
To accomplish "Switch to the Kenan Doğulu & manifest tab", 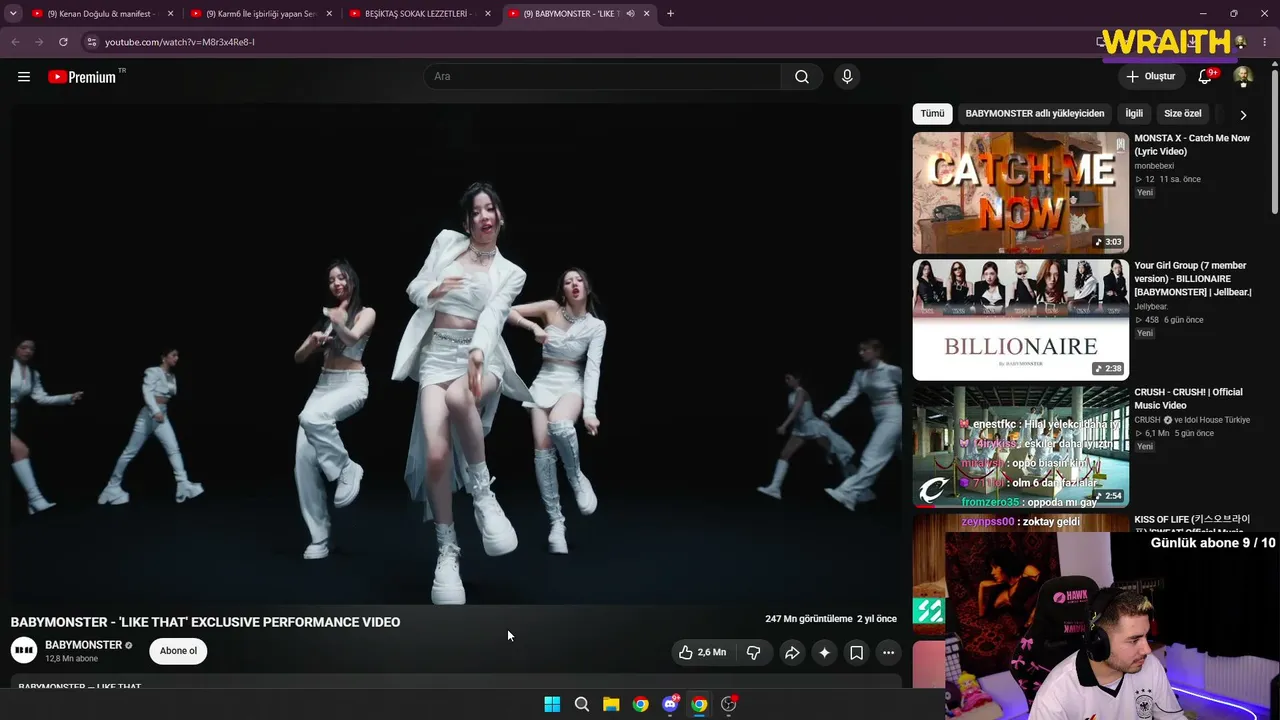I will 100,14.
